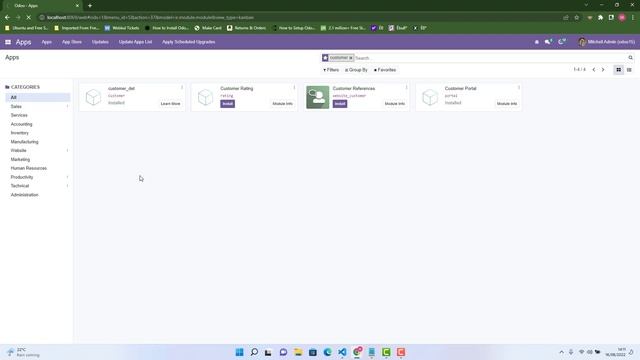Open kebab menu on Customer References card

(x=407, y=88)
